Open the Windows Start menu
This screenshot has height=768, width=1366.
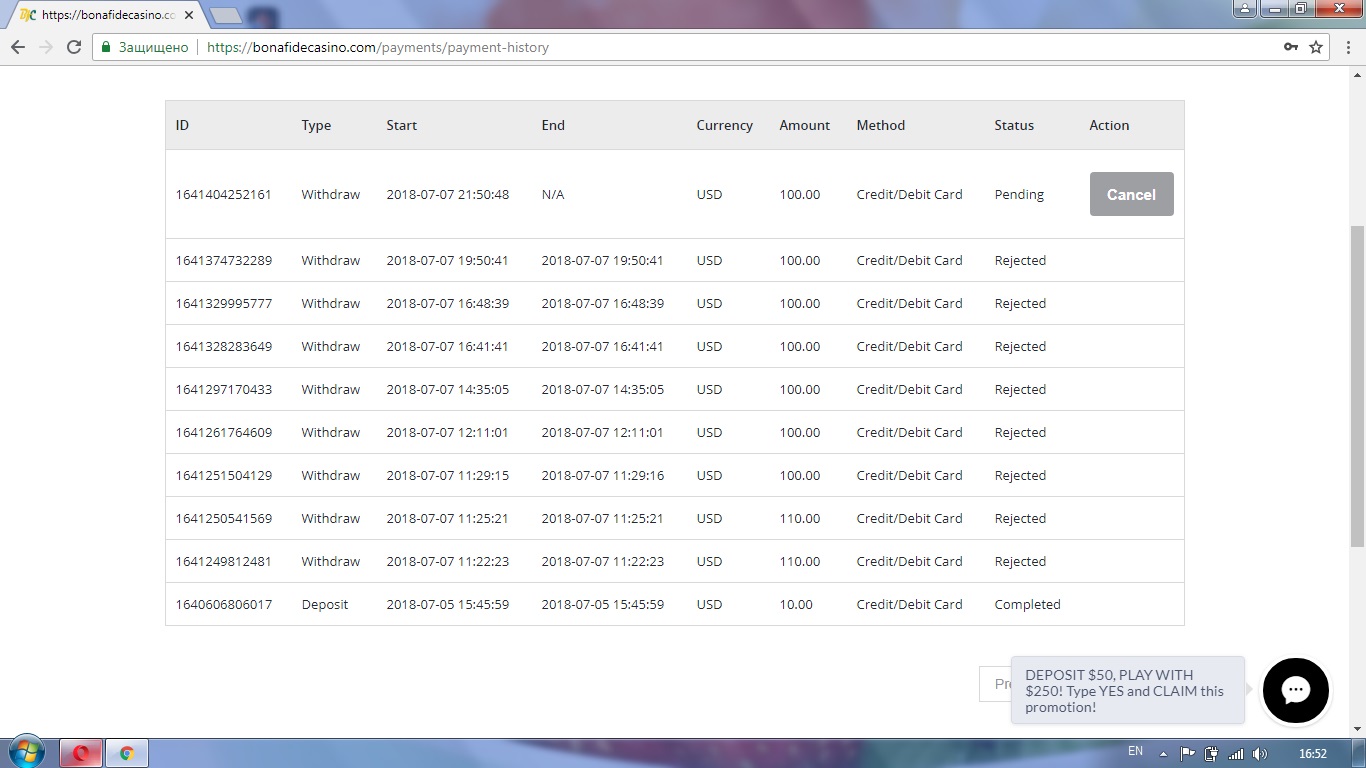(x=26, y=752)
